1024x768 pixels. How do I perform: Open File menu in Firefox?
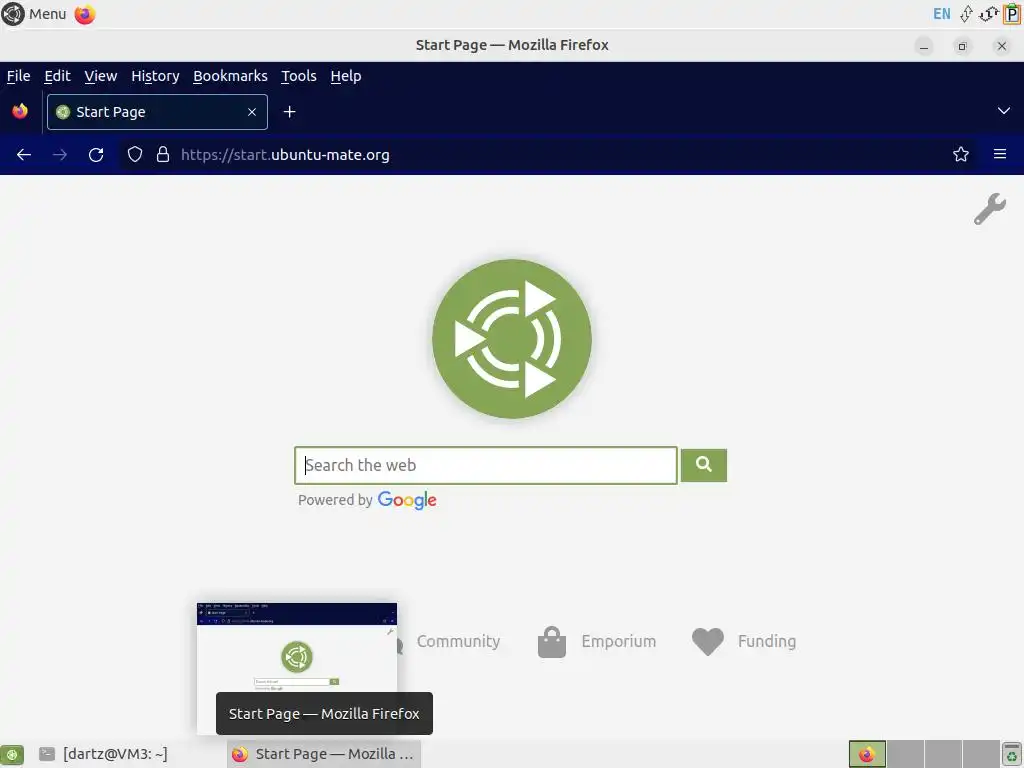point(18,76)
